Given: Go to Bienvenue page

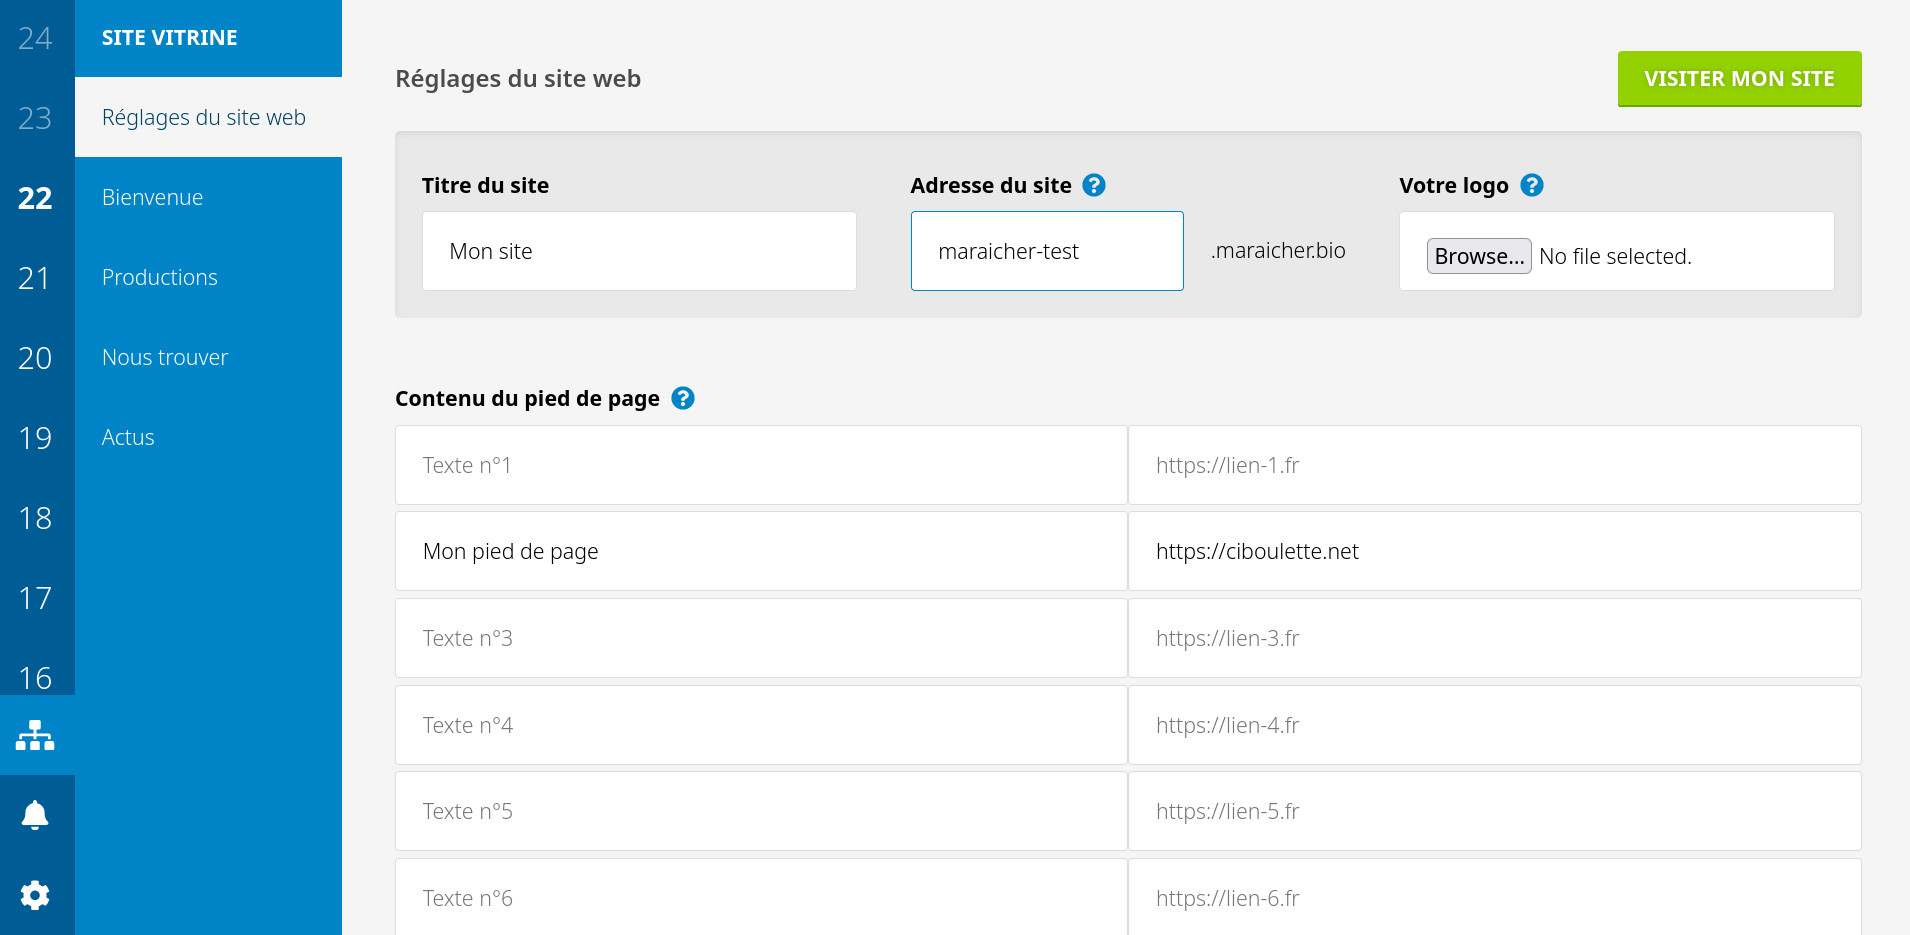Looking at the screenshot, I should coord(152,197).
